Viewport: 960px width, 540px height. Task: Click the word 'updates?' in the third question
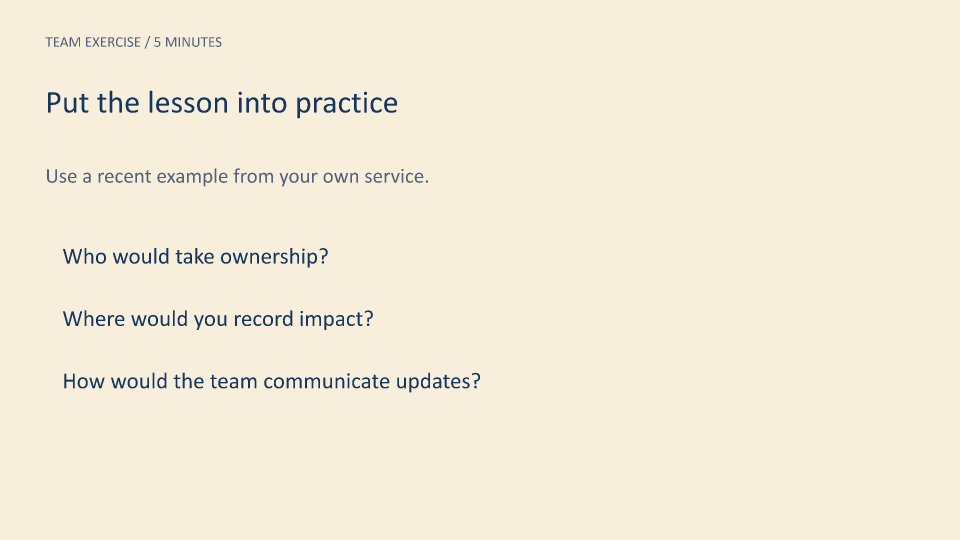click(x=438, y=381)
